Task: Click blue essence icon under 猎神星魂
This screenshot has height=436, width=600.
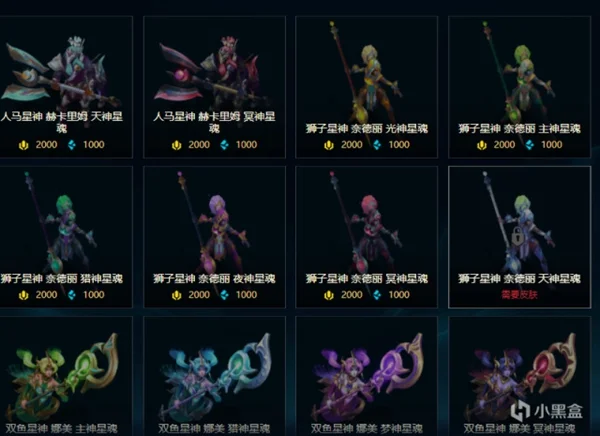Action: click(72, 295)
